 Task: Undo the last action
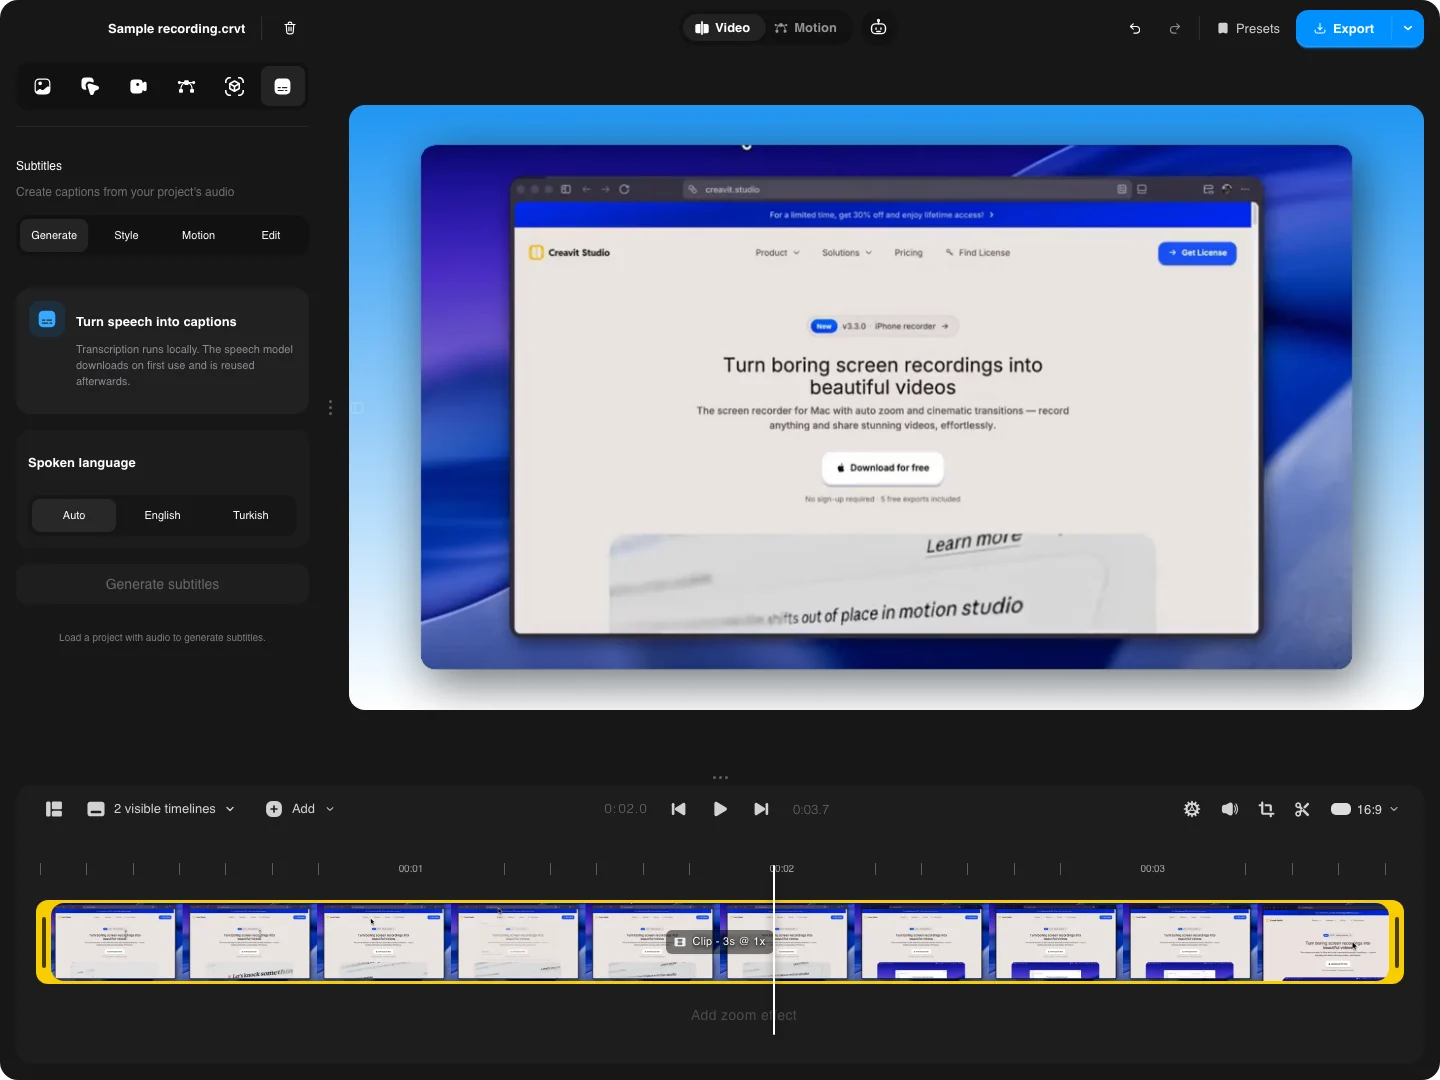(x=1135, y=29)
